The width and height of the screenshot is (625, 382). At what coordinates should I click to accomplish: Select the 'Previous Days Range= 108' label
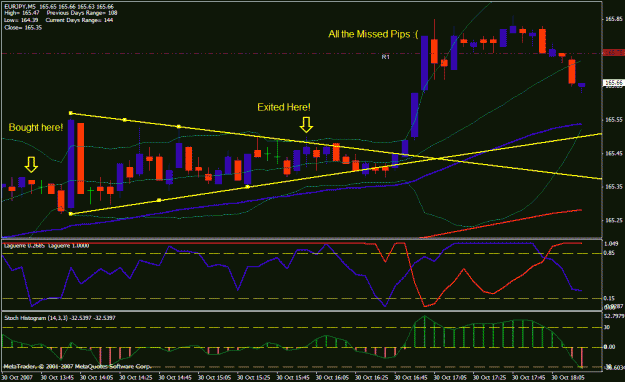point(82,13)
